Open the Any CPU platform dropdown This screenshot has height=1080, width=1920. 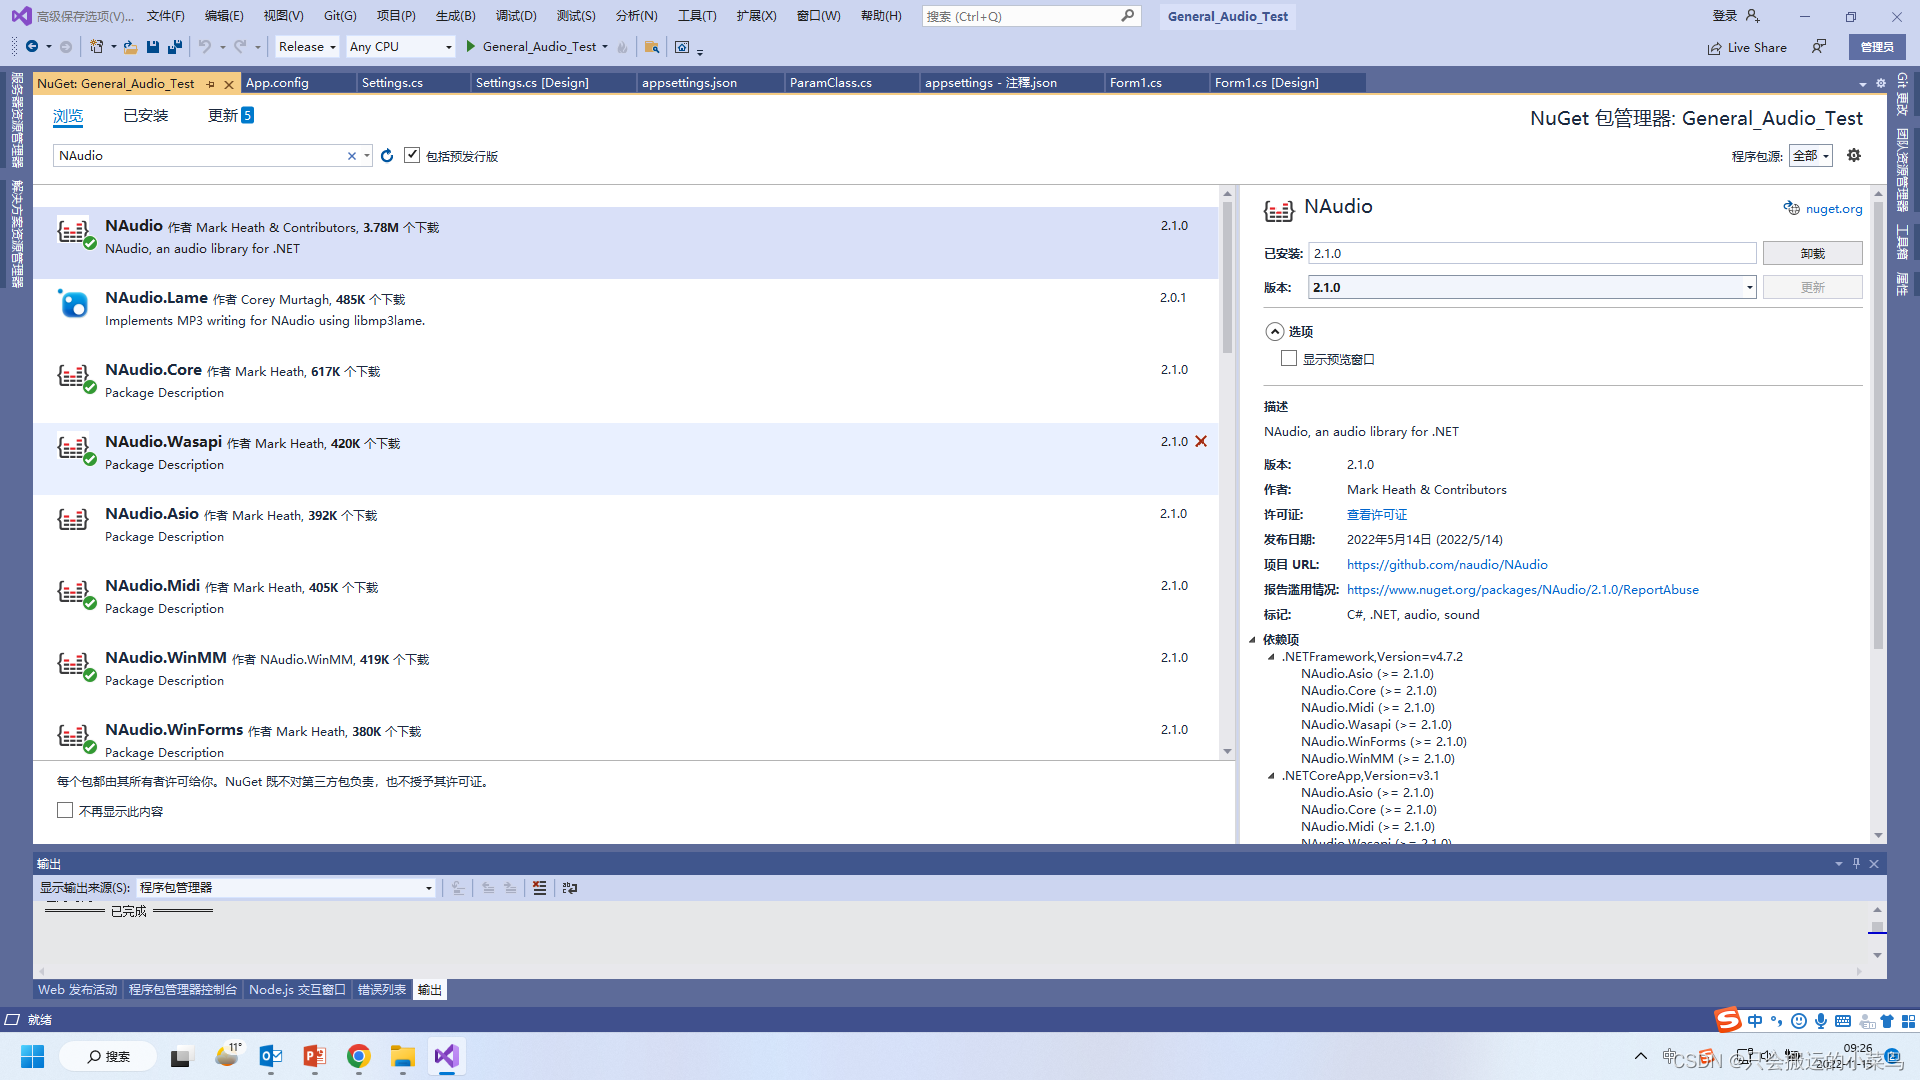[x=447, y=46]
